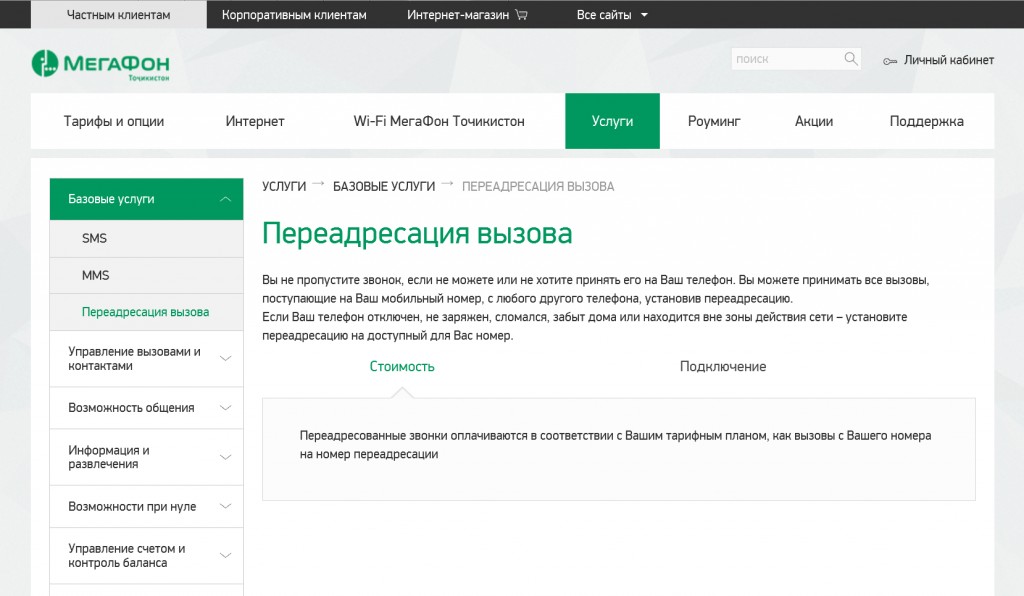
Task: Open the Тарифы и опции menu
Action: 114,121
